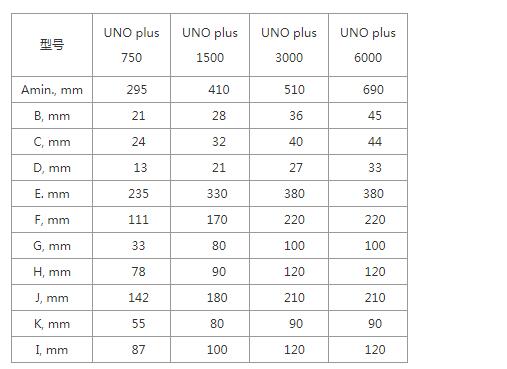Select the G, mm row label

(x=52, y=246)
